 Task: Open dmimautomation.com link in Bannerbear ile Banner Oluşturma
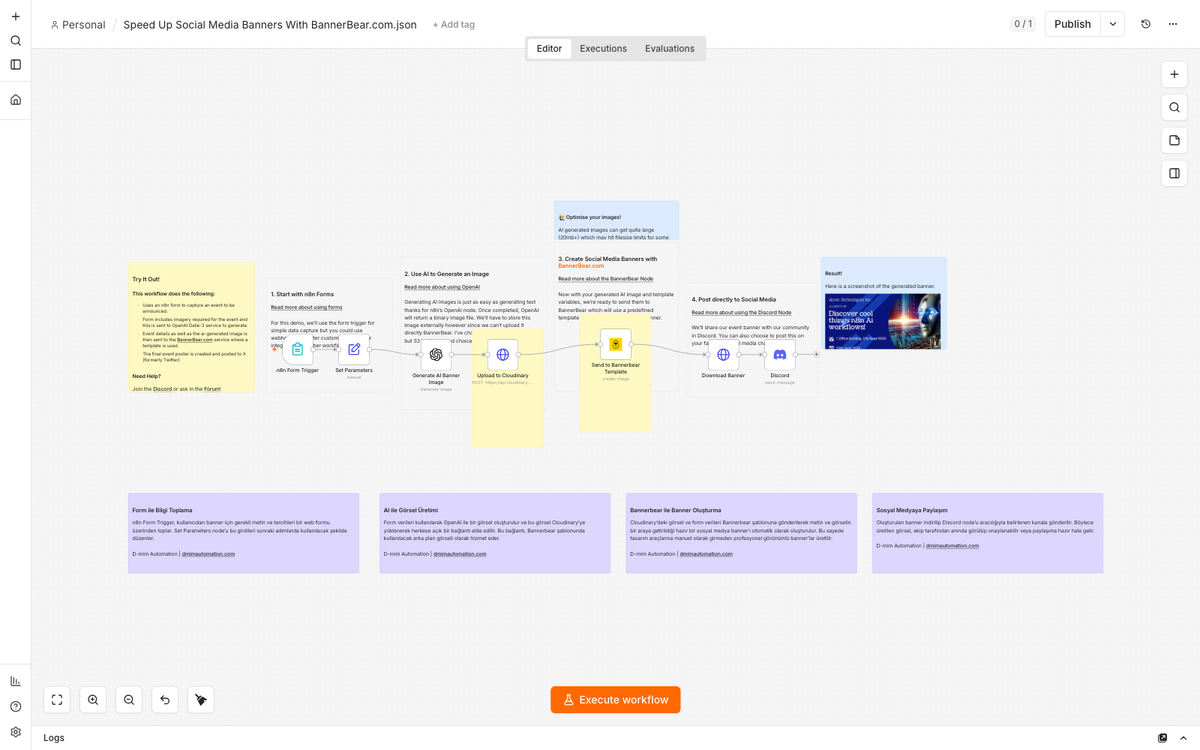coord(707,554)
